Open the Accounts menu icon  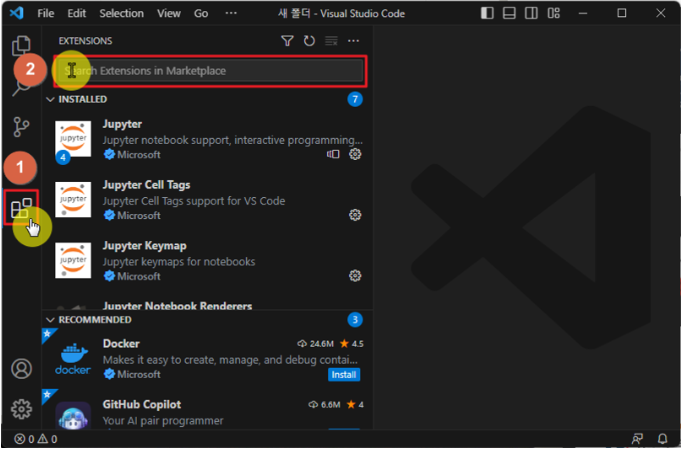(21, 370)
